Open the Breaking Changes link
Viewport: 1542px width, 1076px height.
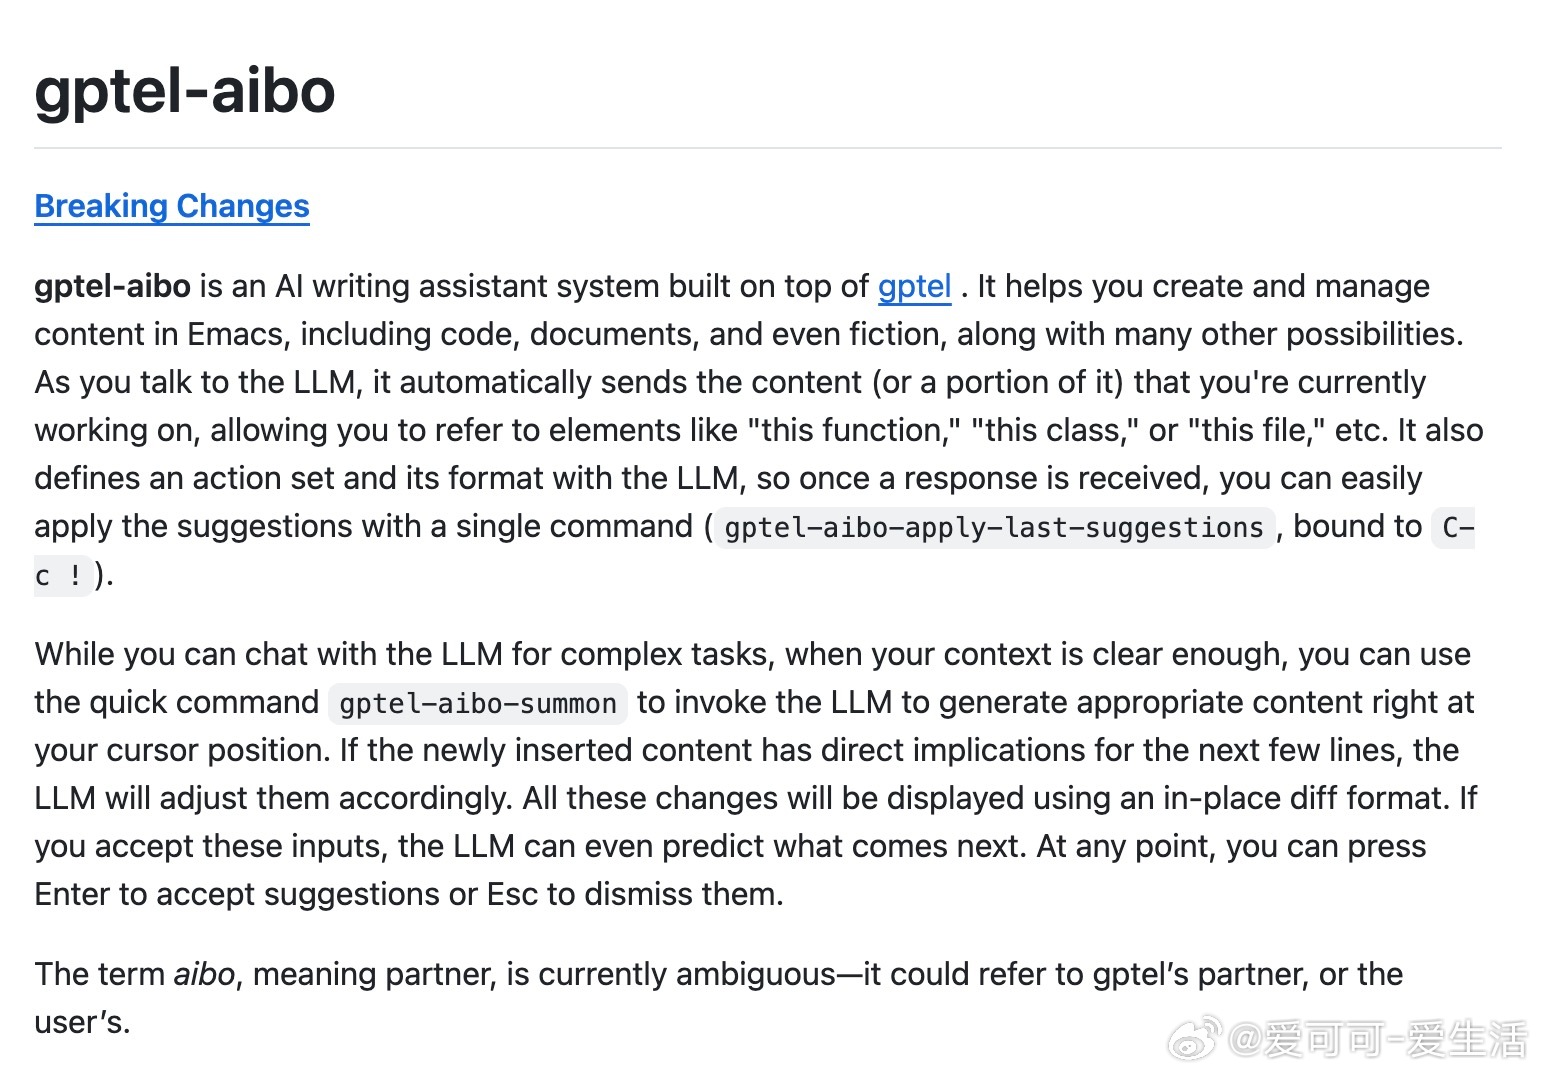tap(172, 206)
